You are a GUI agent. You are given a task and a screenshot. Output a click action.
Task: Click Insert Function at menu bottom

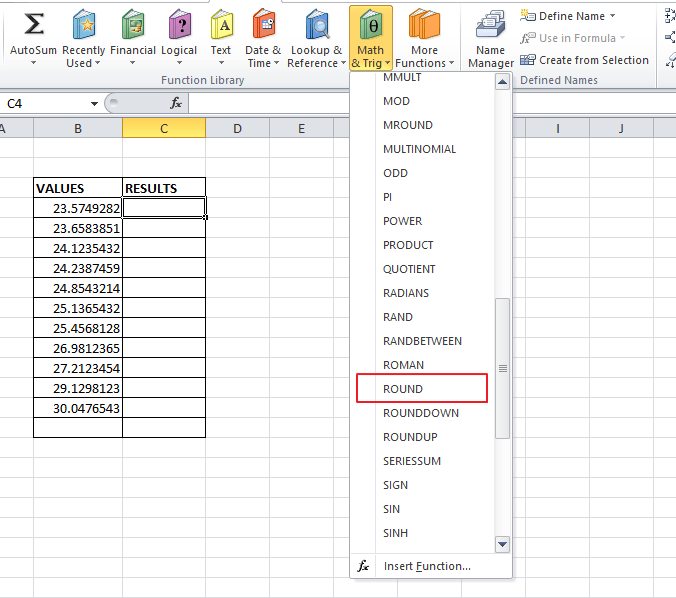pos(426,566)
